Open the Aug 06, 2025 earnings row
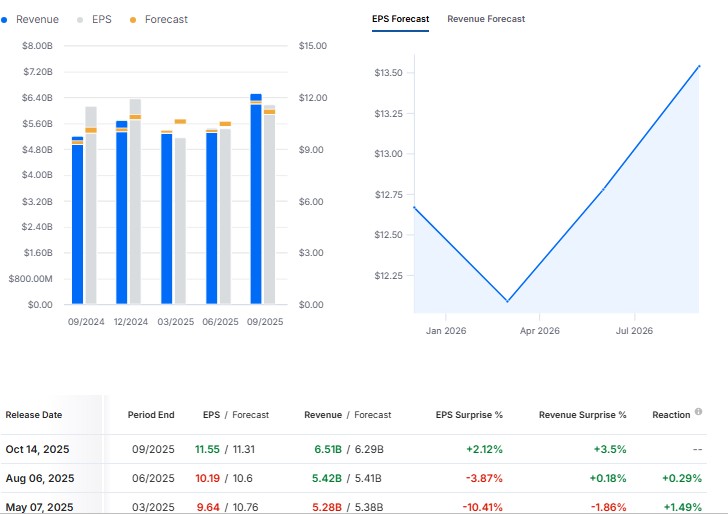728x514 pixels. click(39, 478)
